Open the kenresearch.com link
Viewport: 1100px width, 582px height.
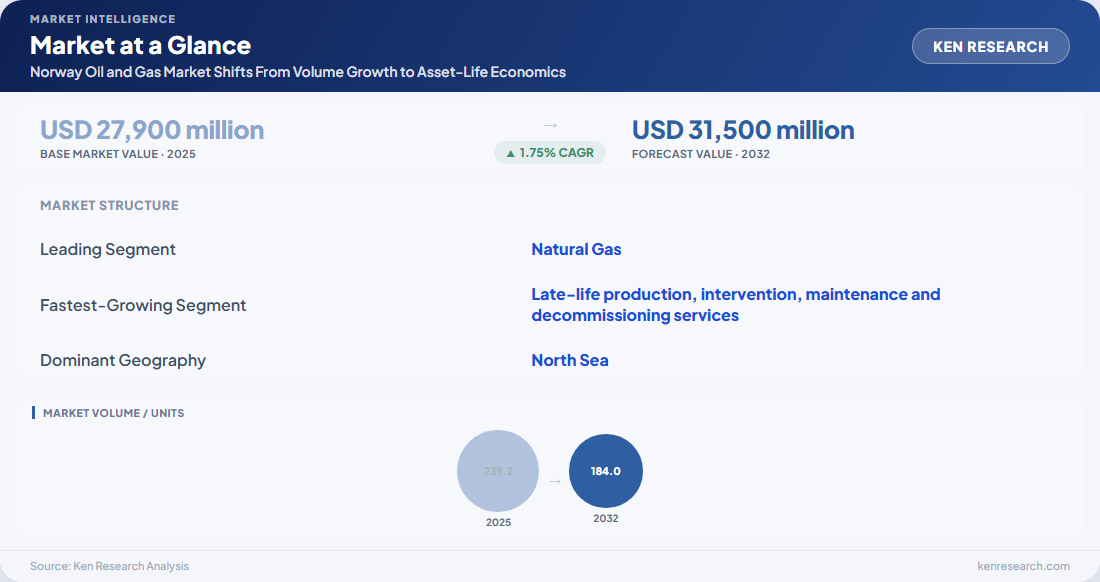pyautogui.click(x=1024, y=566)
